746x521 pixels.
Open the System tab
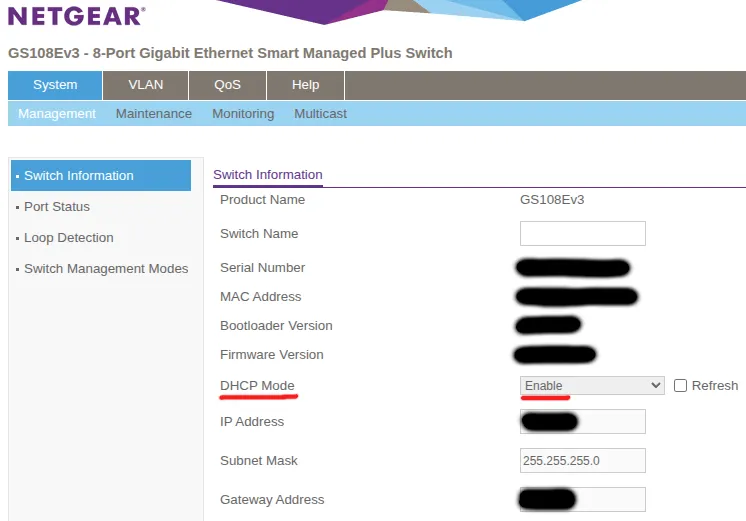tap(55, 85)
